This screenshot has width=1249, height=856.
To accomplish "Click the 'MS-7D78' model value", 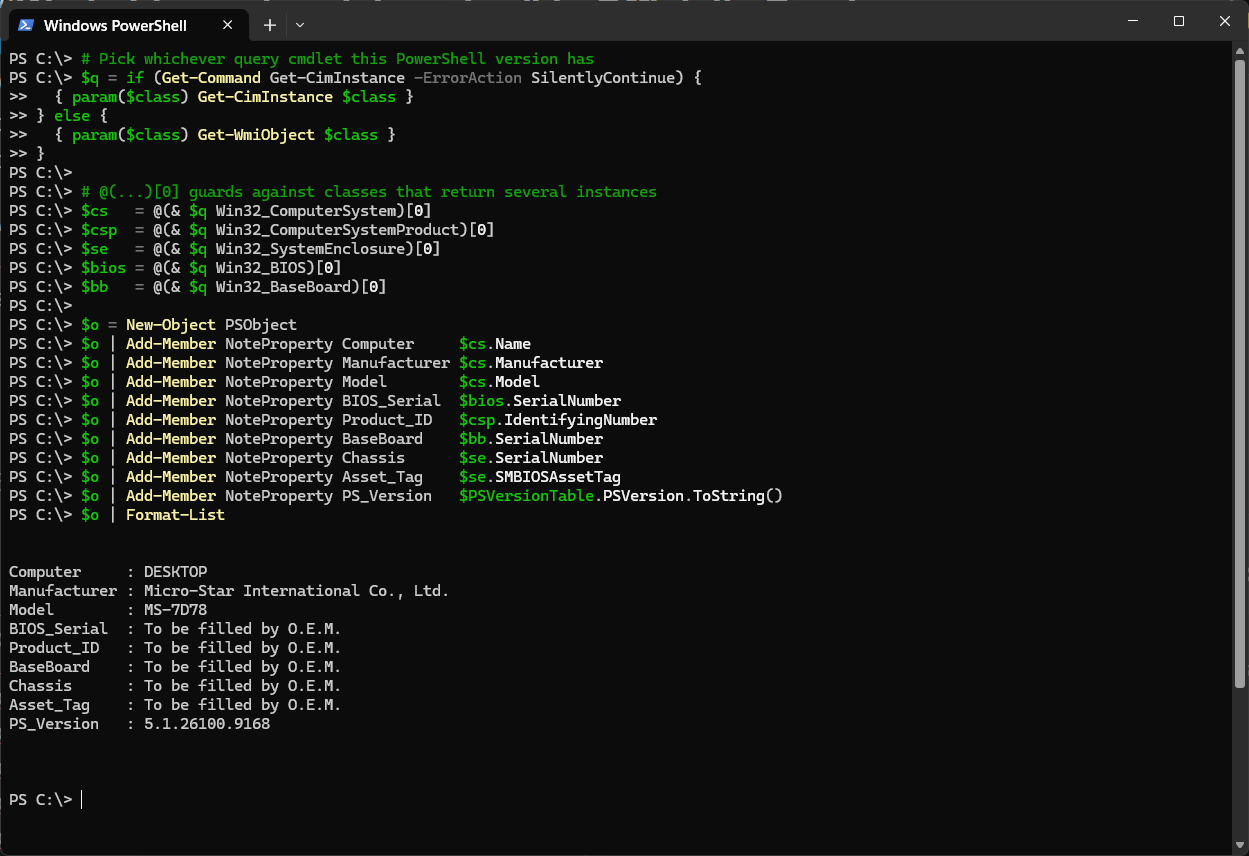I will coord(175,610).
